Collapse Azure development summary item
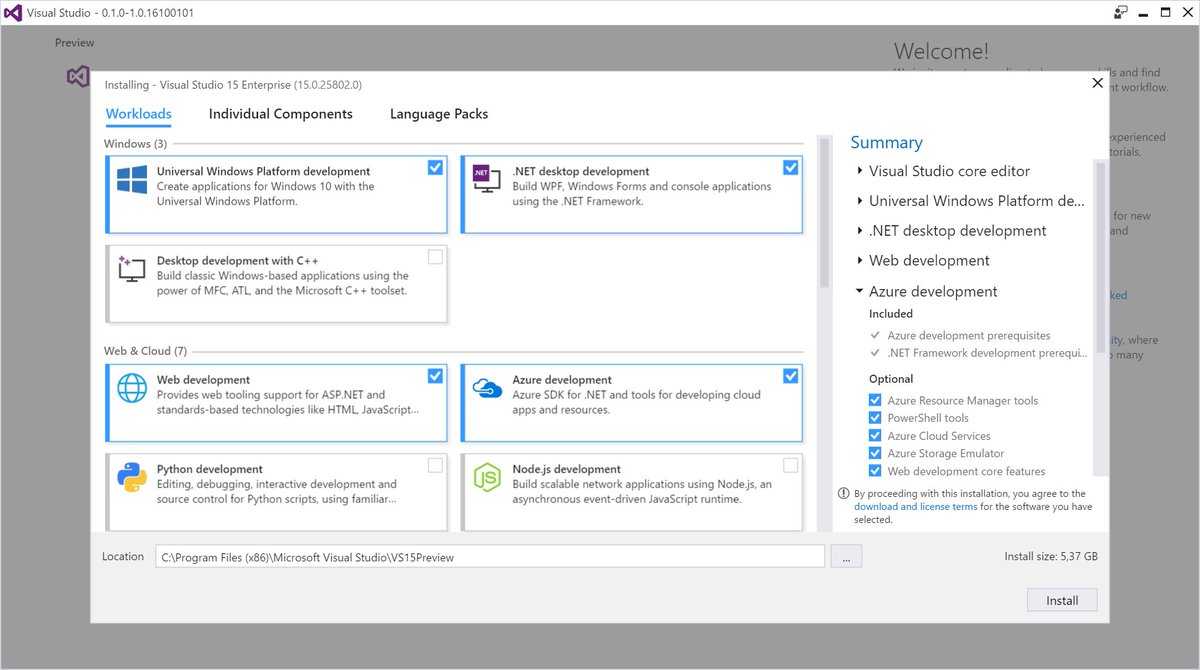 [x=859, y=291]
